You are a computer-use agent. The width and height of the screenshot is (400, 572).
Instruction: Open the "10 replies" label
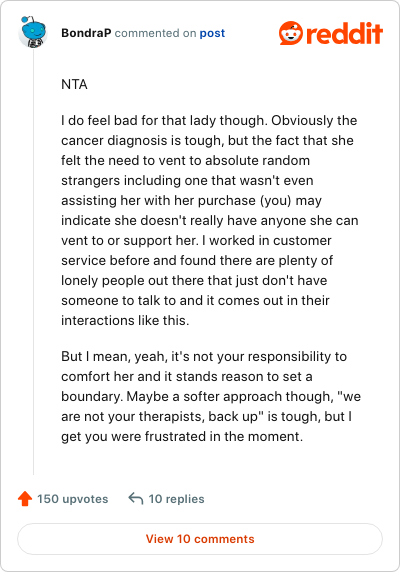coord(176,499)
